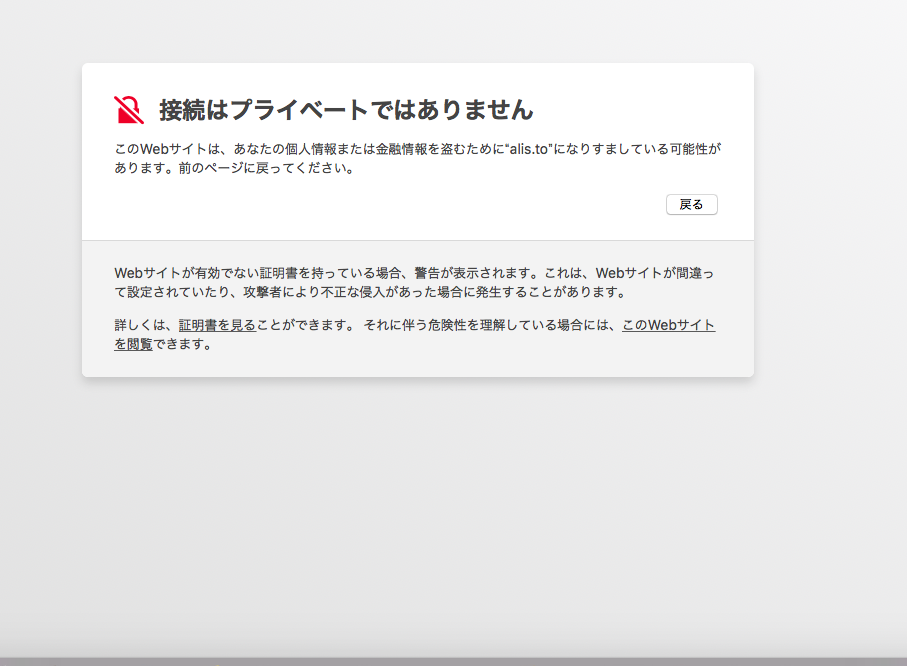Click the text できます after the browse link
This screenshot has width=907, height=666.
(x=182, y=344)
